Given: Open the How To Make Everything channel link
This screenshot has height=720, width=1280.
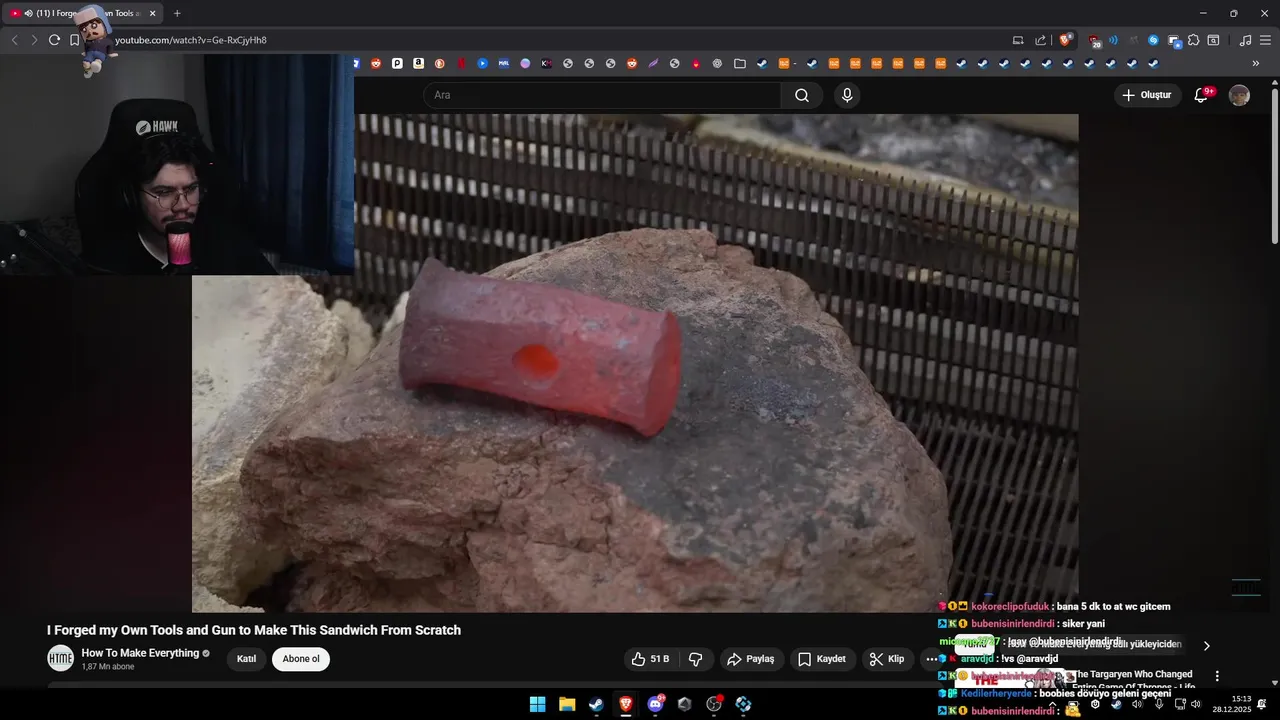Looking at the screenshot, I should (x=140, y=653).
